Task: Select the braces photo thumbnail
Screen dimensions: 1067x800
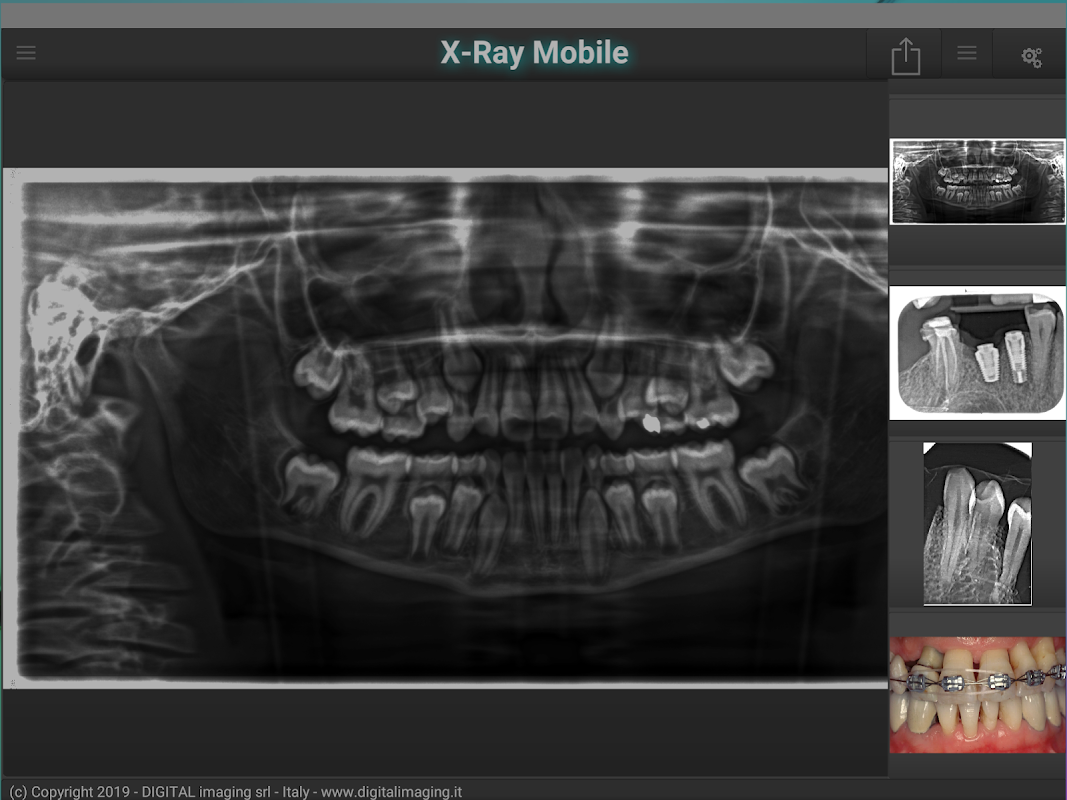Action: (x=977, y=695)
